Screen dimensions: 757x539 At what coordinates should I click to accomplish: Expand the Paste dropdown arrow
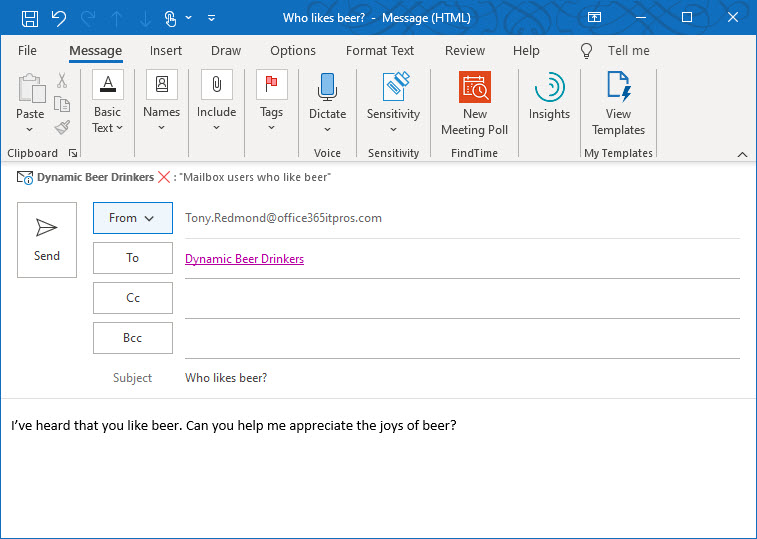(x=30, y=129)
